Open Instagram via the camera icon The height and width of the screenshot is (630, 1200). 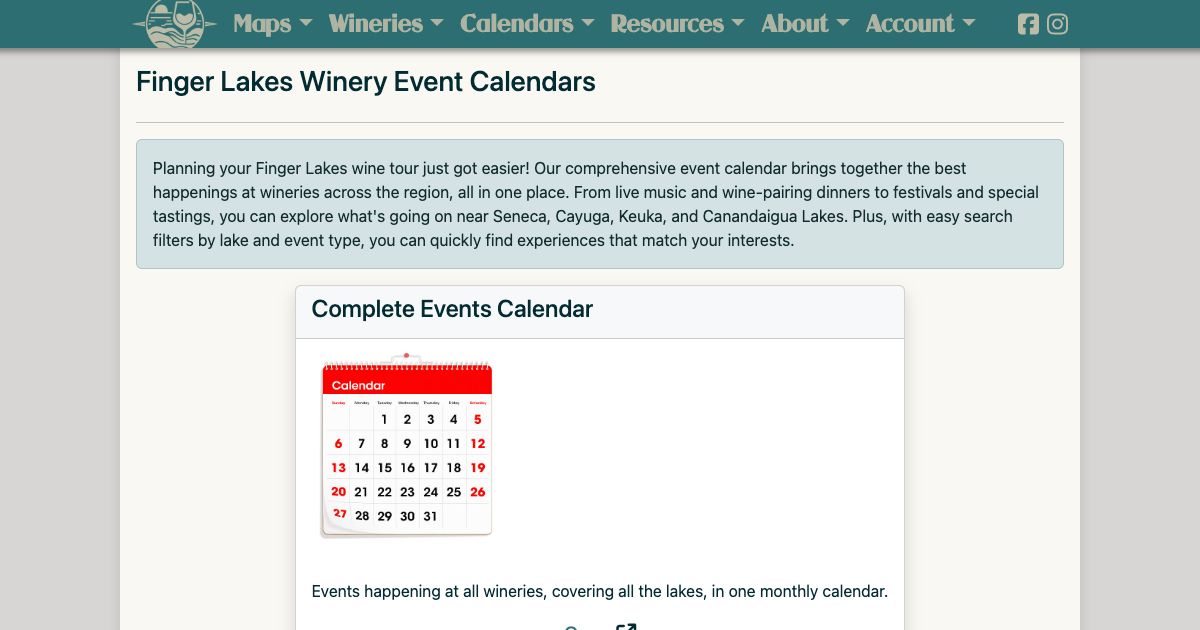[1058, 24]
